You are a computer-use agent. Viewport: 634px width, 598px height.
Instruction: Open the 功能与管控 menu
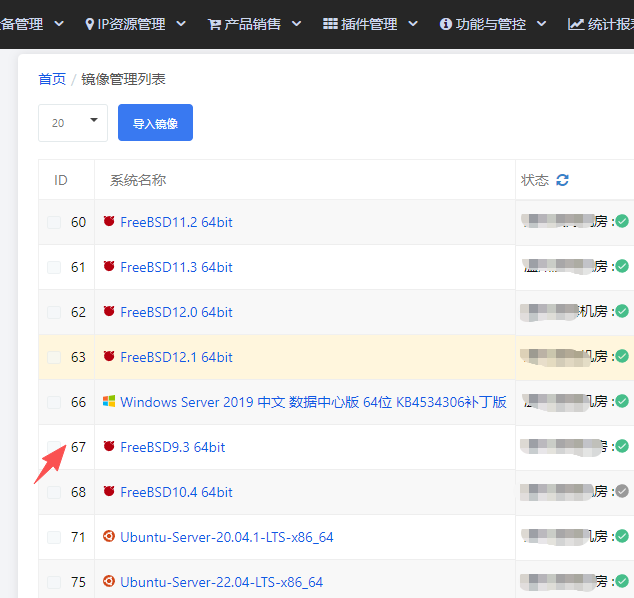(493, 24)
